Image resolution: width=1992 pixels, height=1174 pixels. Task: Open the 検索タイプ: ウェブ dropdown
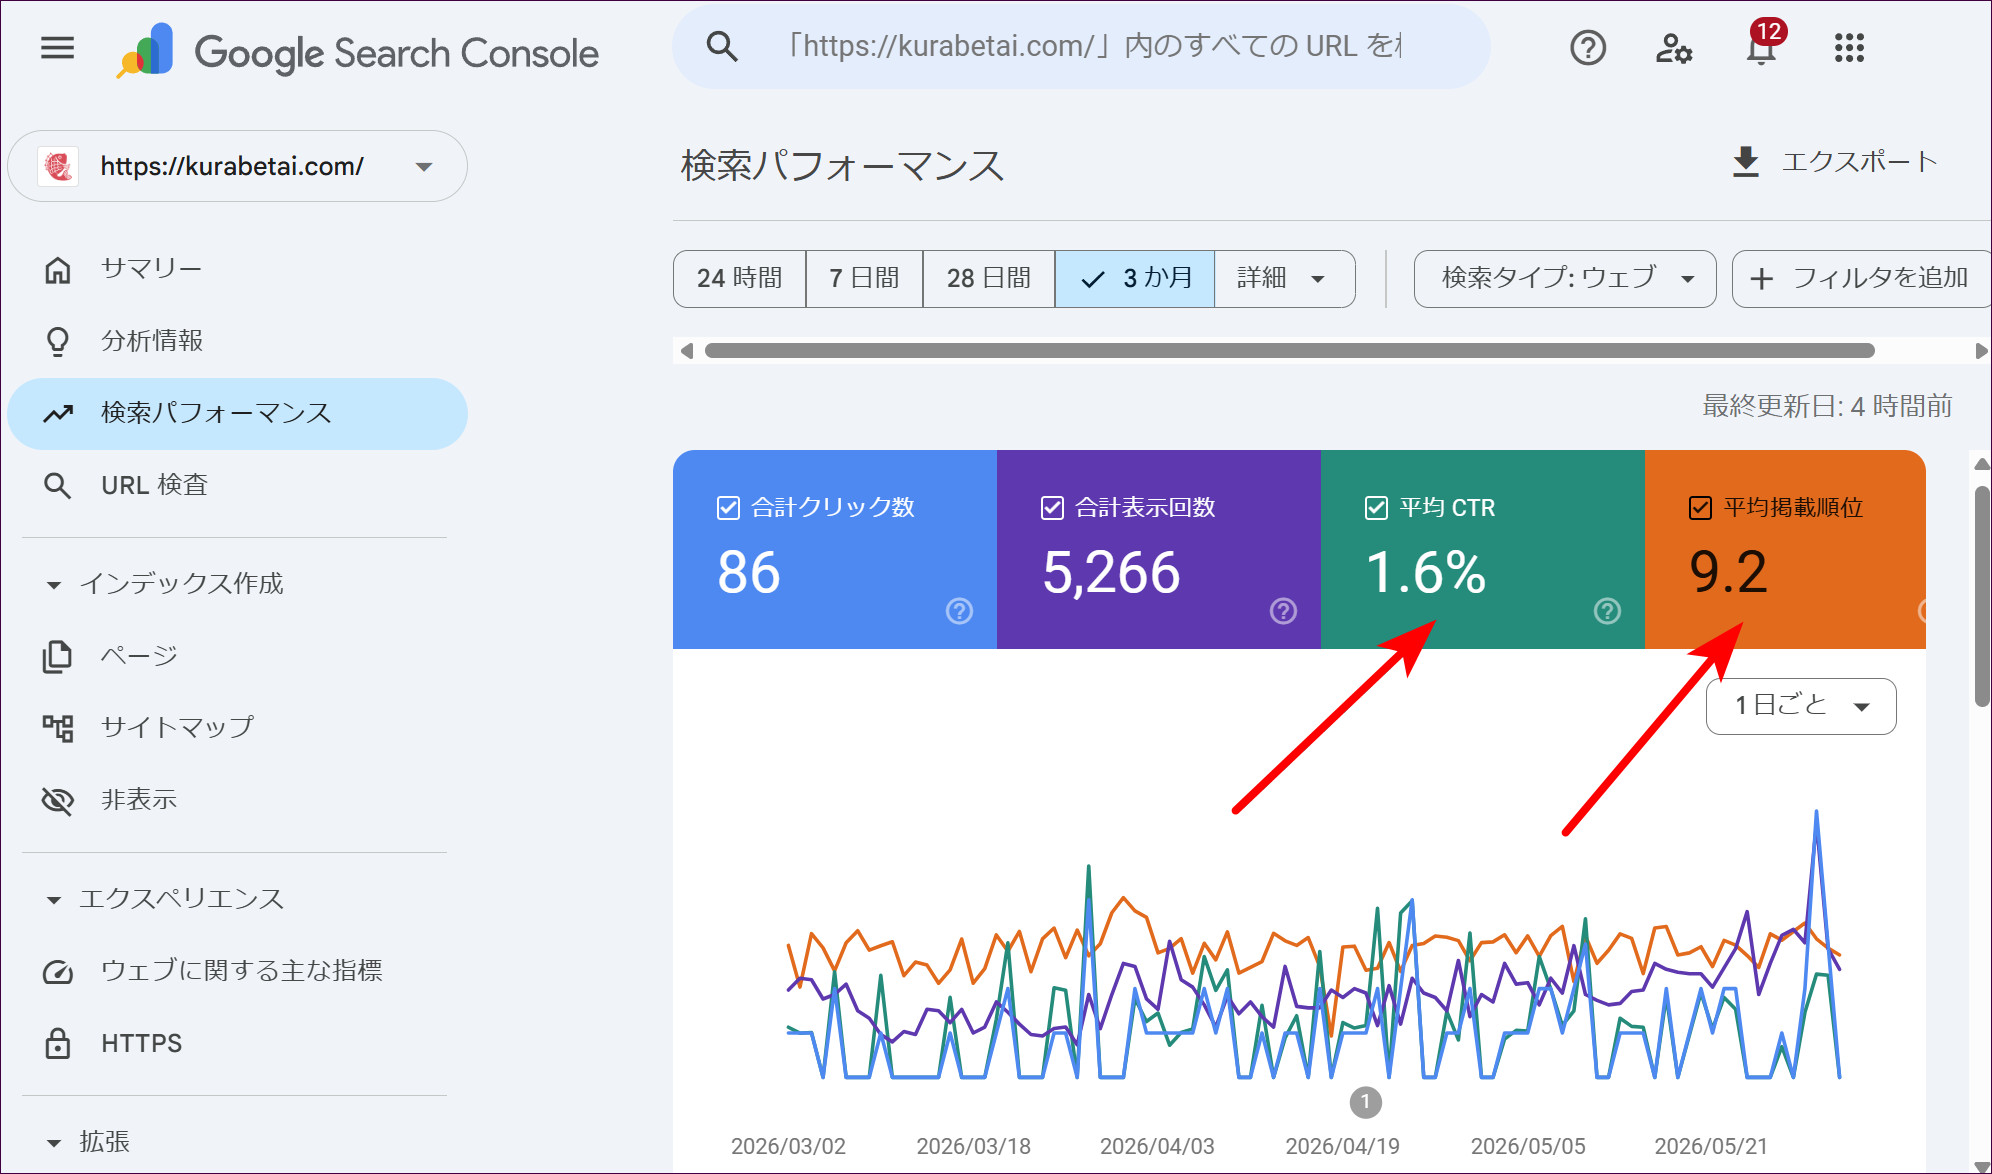coord(1565,279)
